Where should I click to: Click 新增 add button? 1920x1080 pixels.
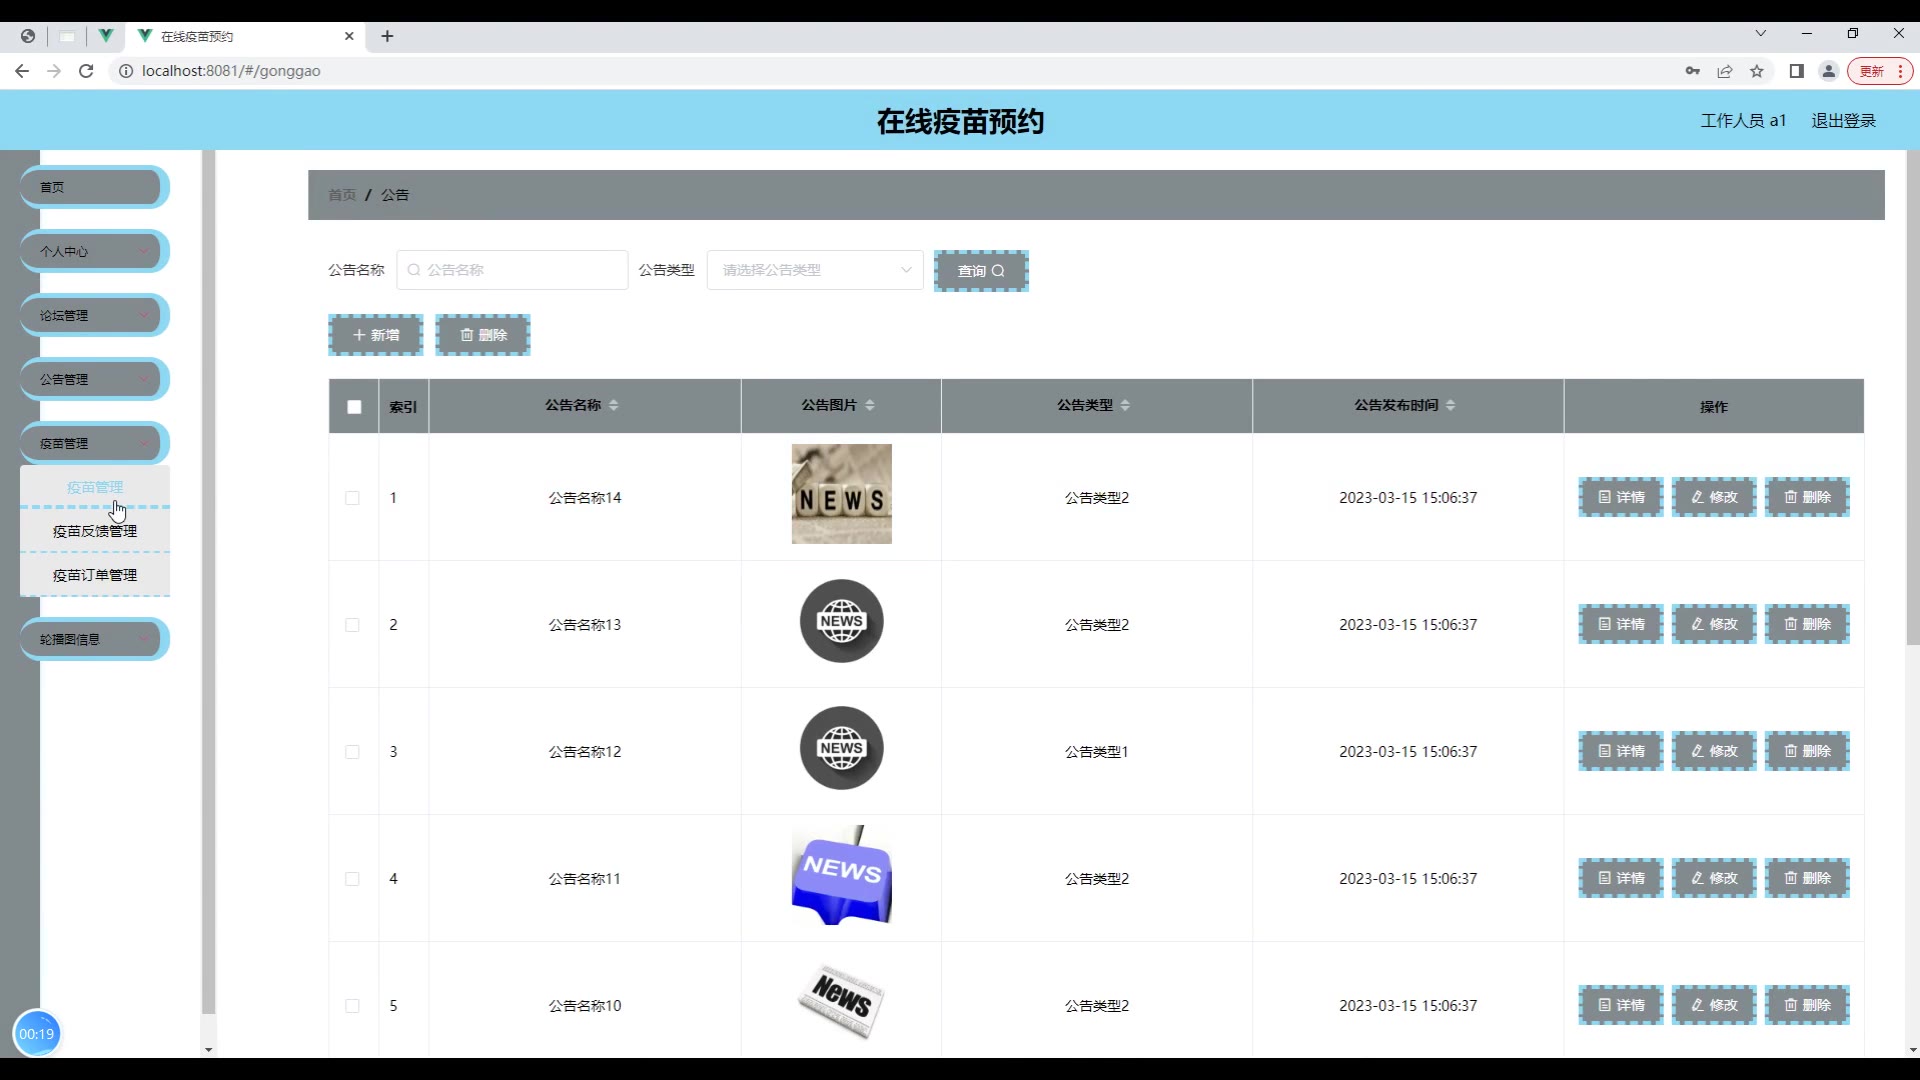click(376, 335)
